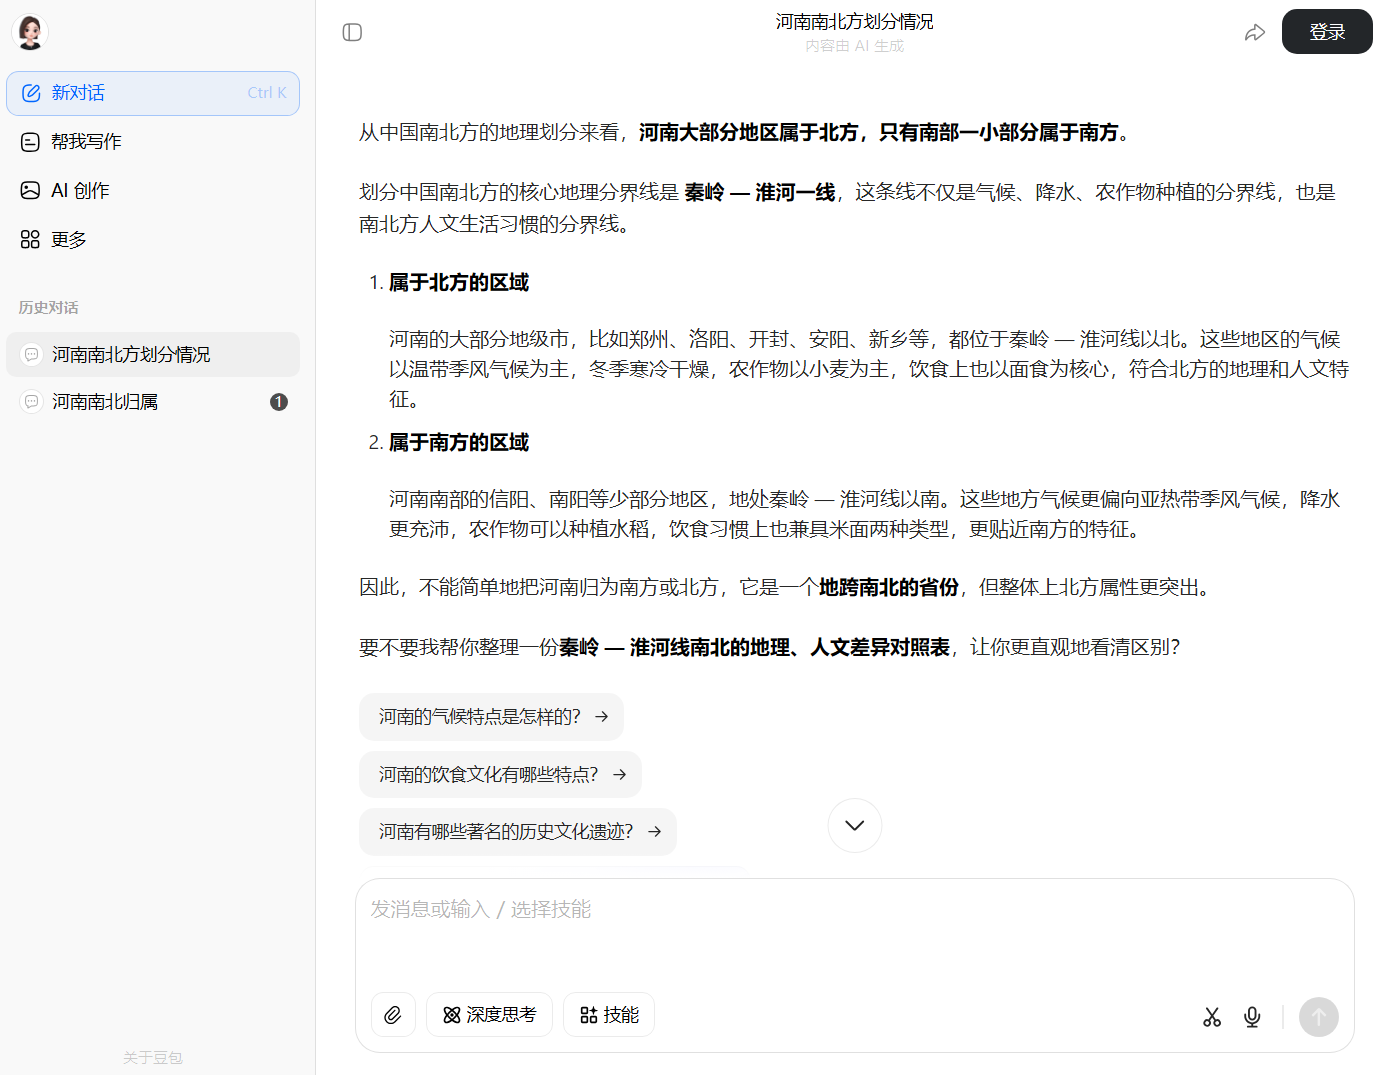Screen dimensions: 1386x1075
Task: Click the 登录 login button
Action: coord(1326,32)
